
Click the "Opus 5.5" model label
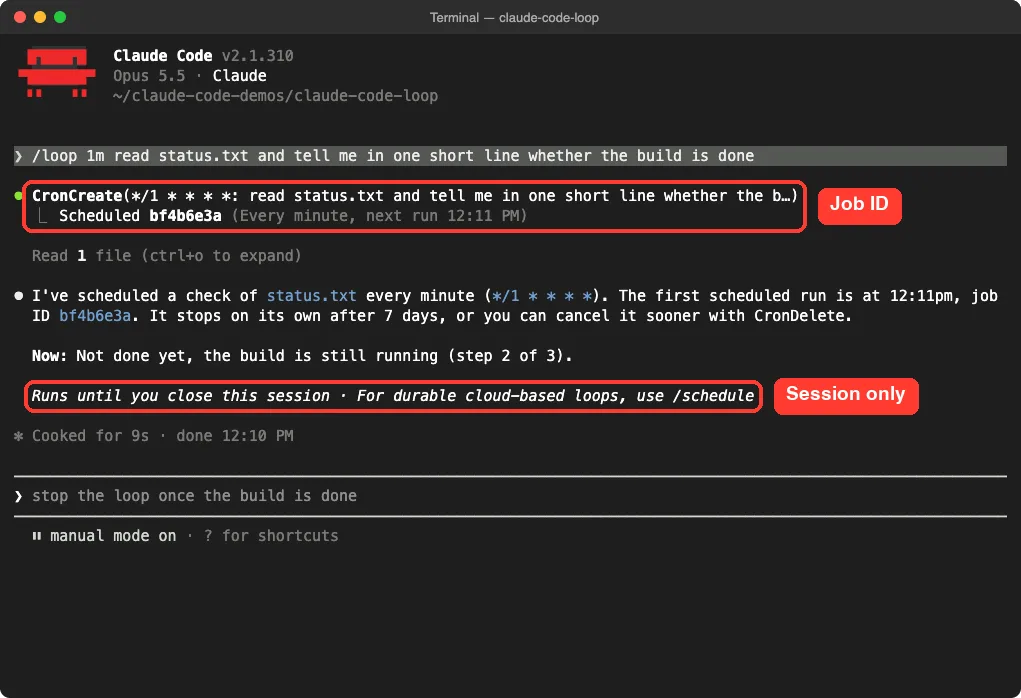point(149,76)
